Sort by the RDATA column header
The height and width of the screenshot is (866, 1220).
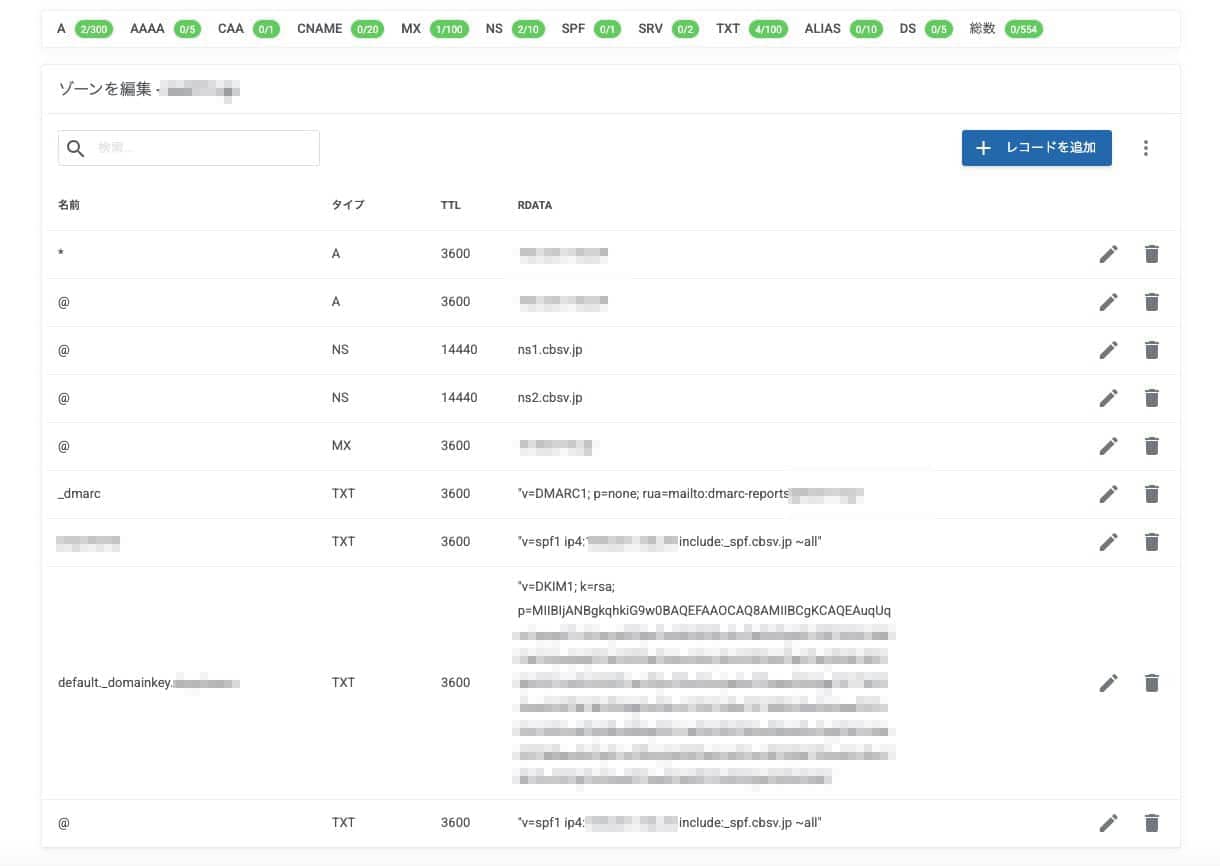click(535, 205)
